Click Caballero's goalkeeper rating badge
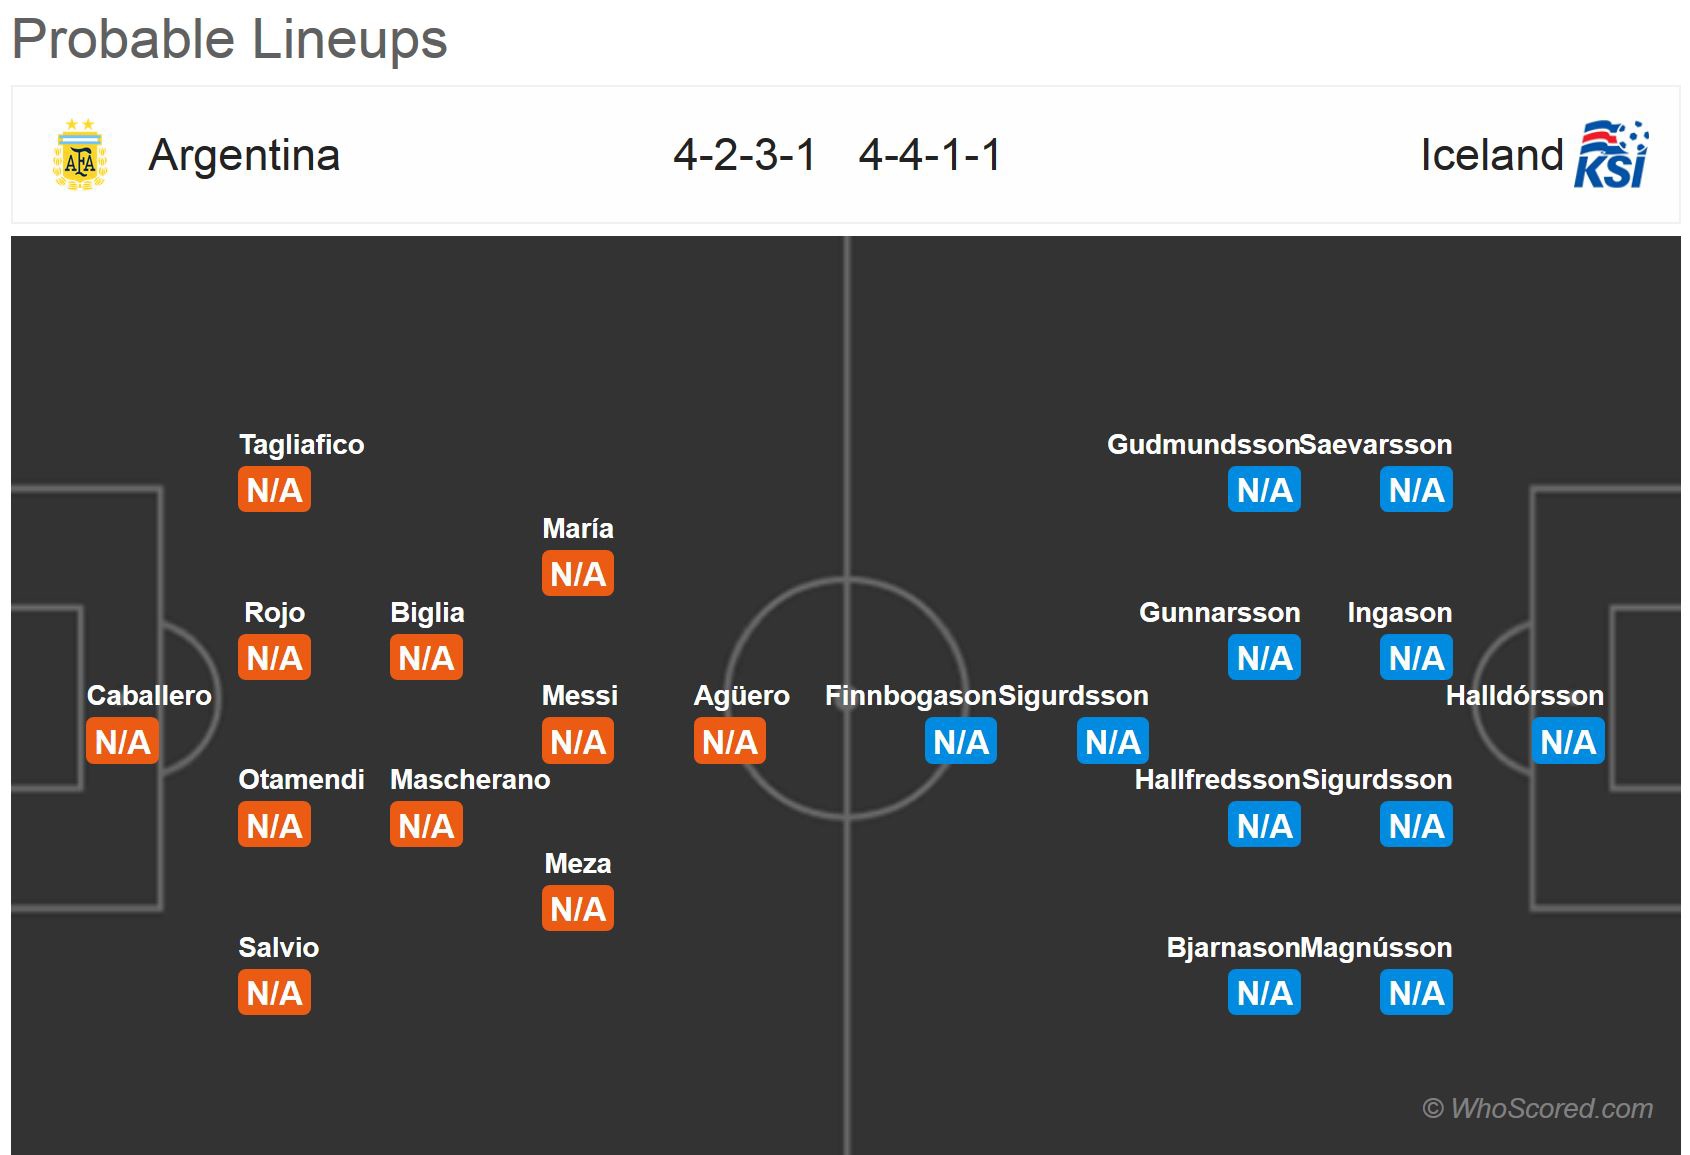 [x=122, y=742]
